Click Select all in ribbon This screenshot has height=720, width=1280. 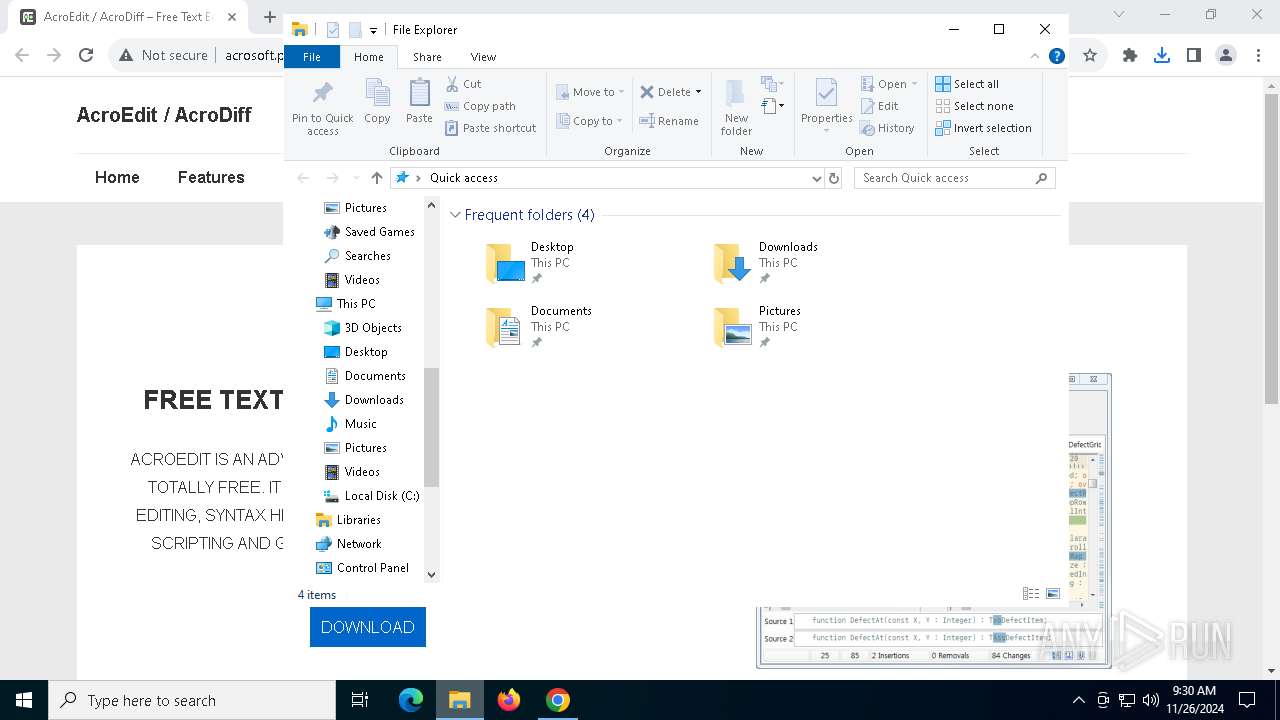click(x=967, y=84)
